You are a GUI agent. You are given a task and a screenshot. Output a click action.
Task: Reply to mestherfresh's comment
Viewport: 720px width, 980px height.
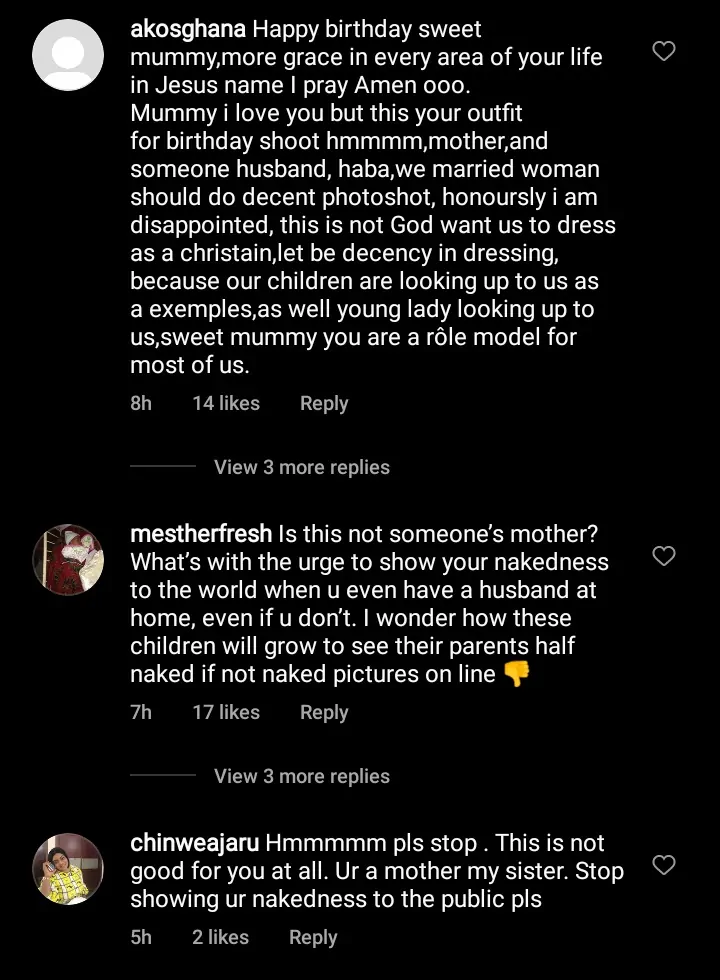point(324,712)
